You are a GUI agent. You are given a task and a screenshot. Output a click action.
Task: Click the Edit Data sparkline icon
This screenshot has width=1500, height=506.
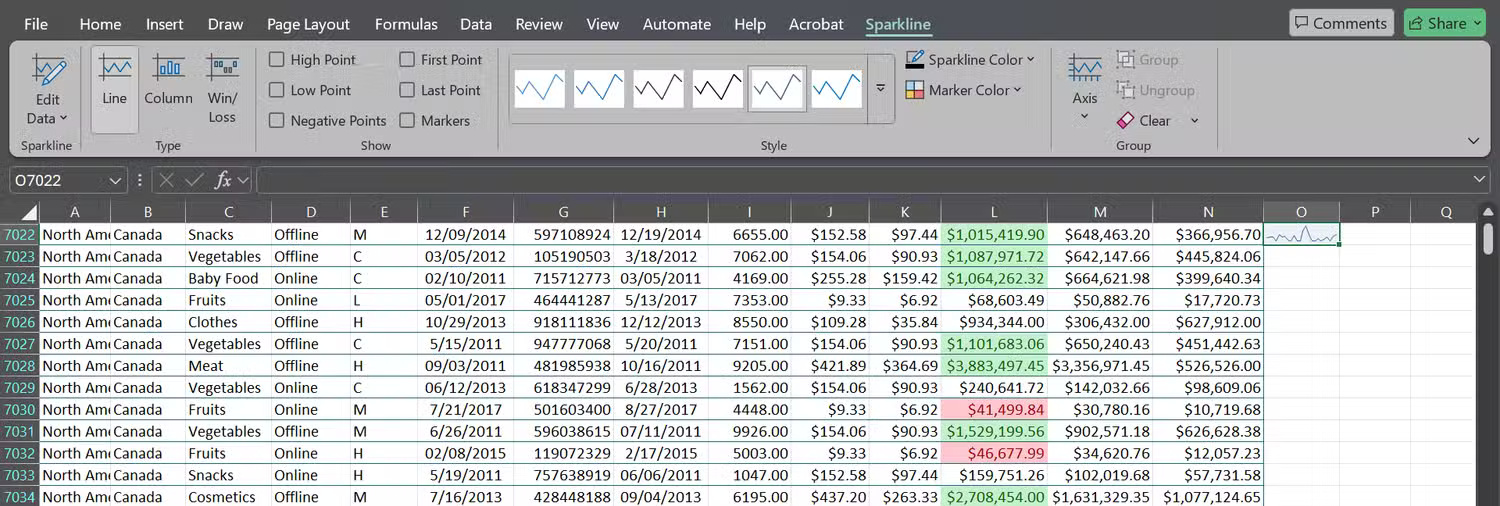[48, 73]
